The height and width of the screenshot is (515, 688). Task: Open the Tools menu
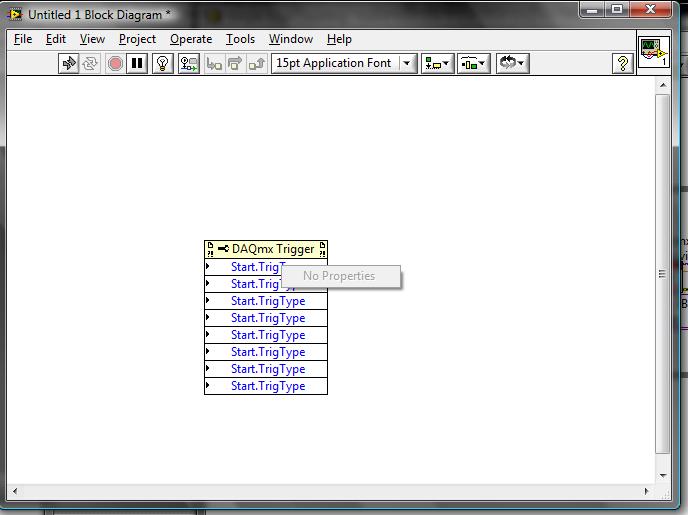[x=240, y=39]
